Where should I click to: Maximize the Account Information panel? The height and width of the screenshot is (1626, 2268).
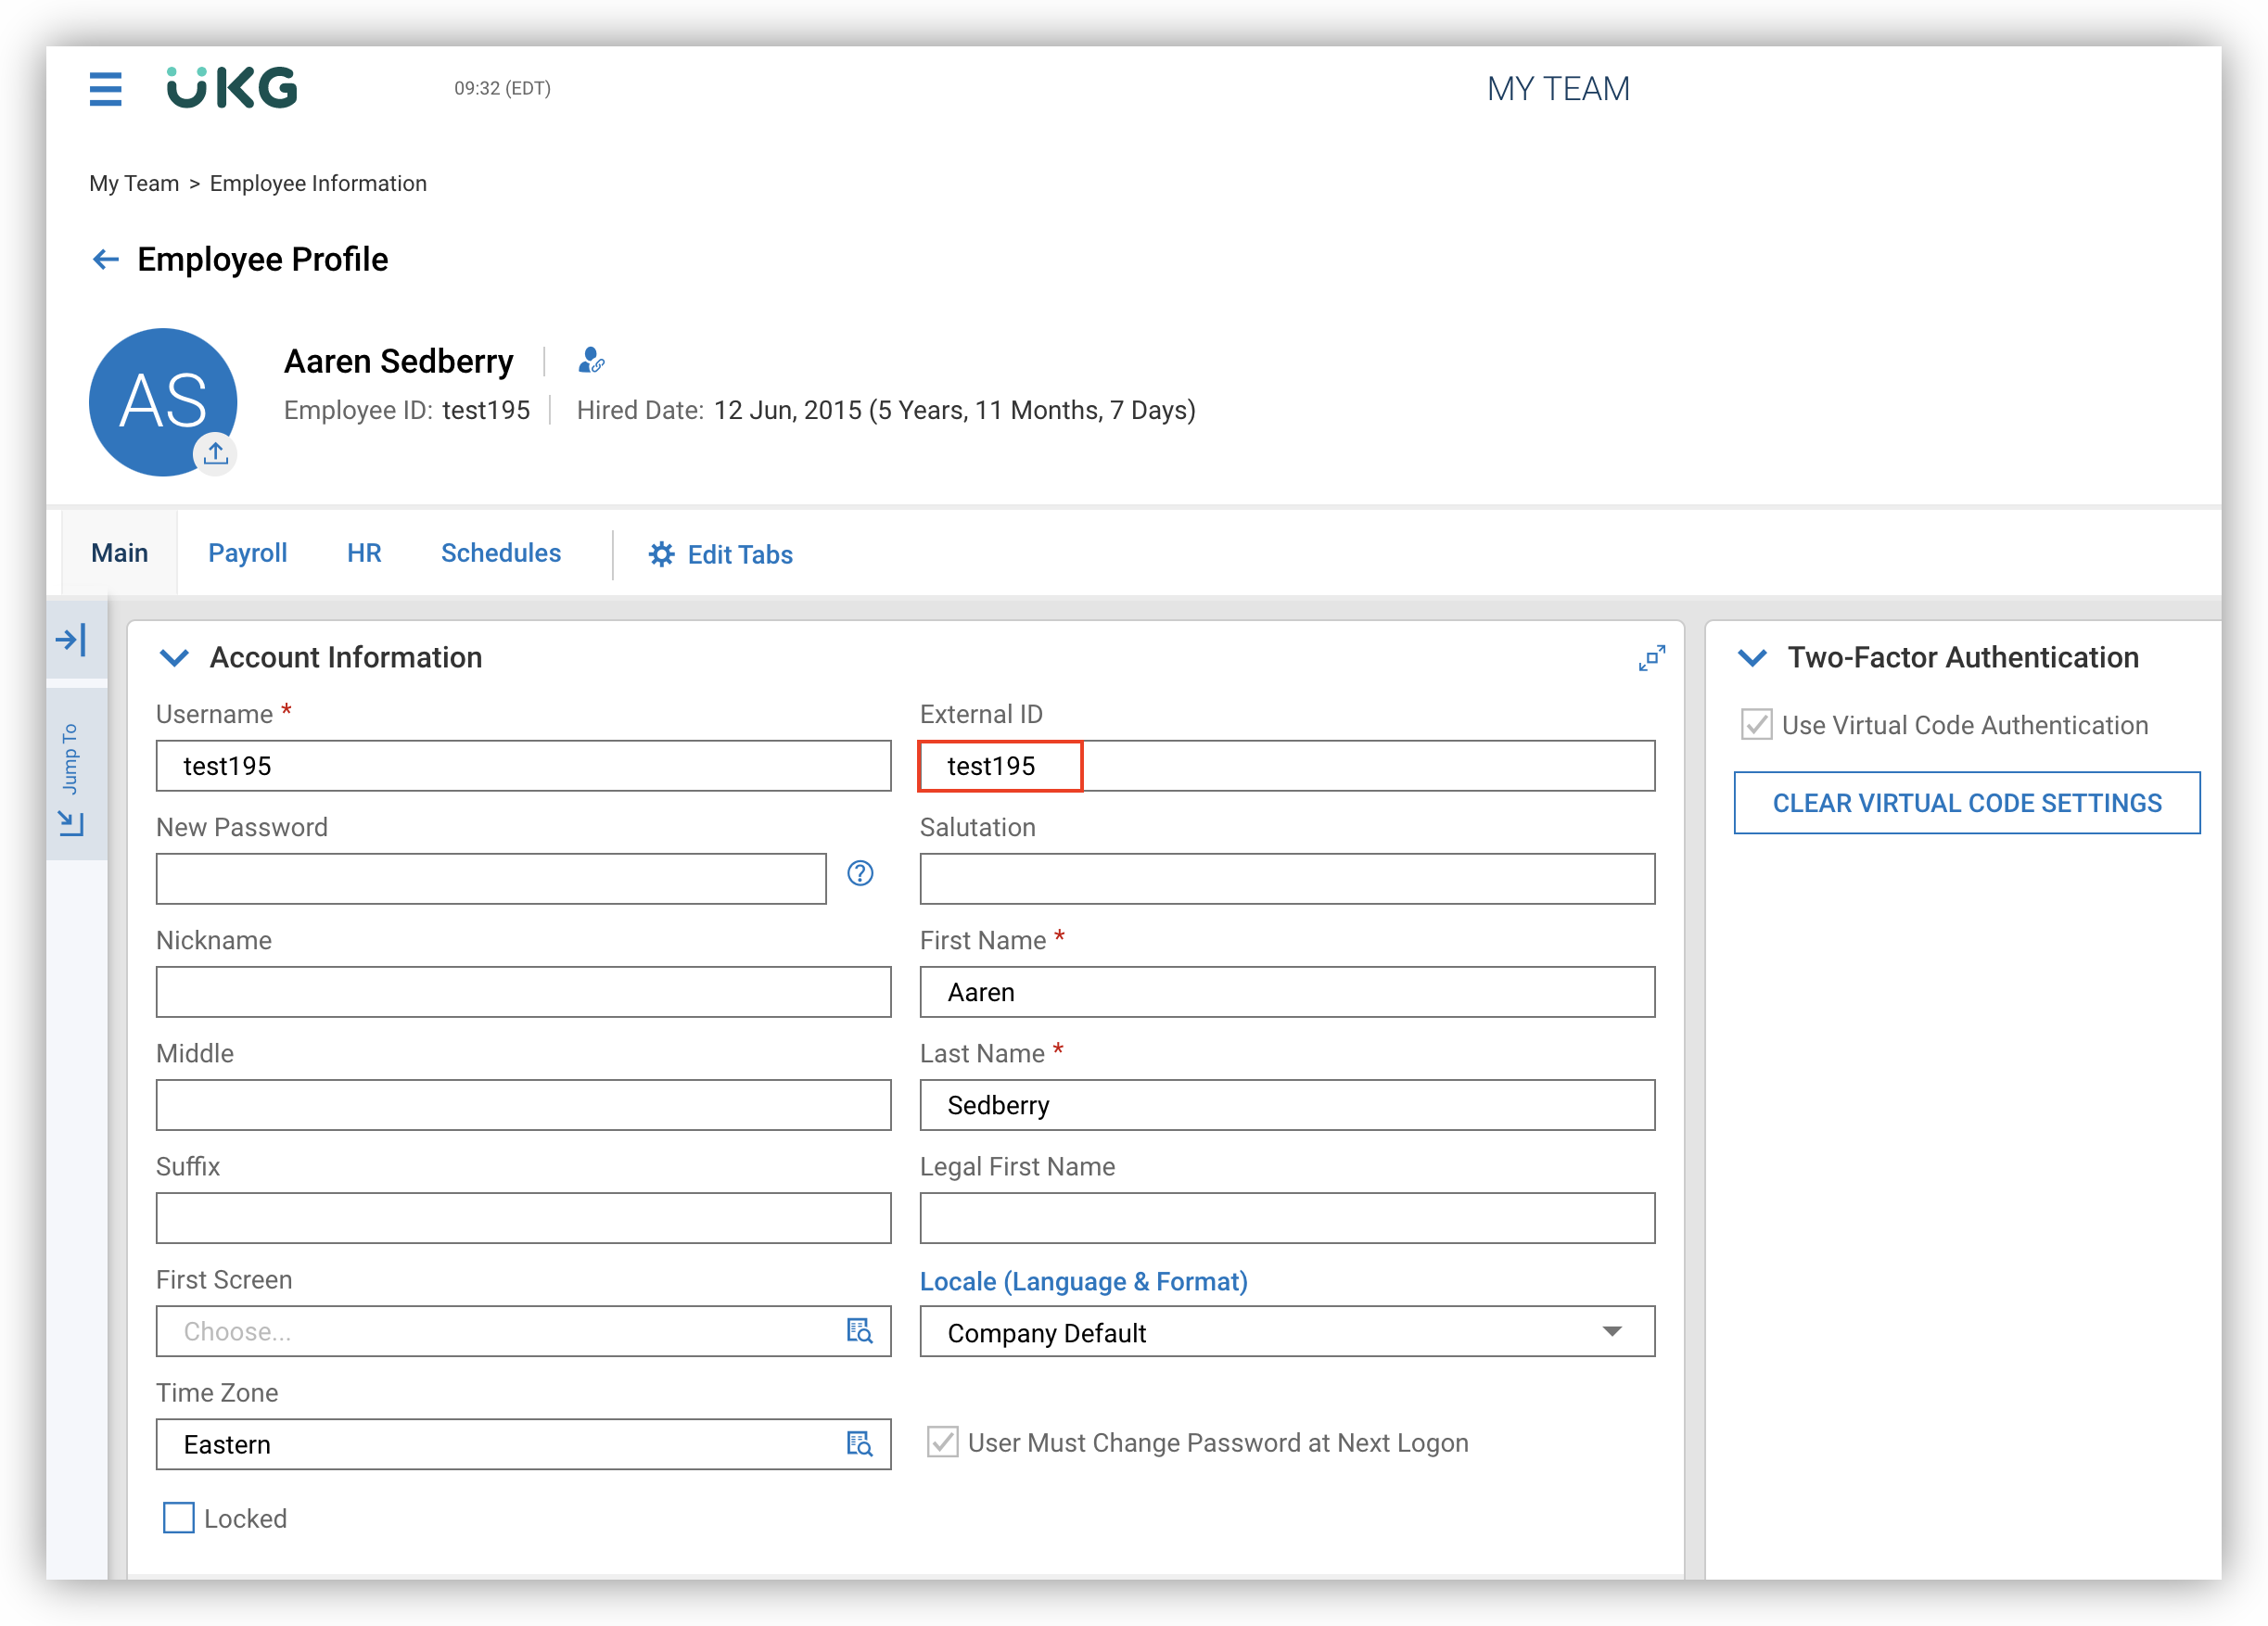(x=1651, y=658)
